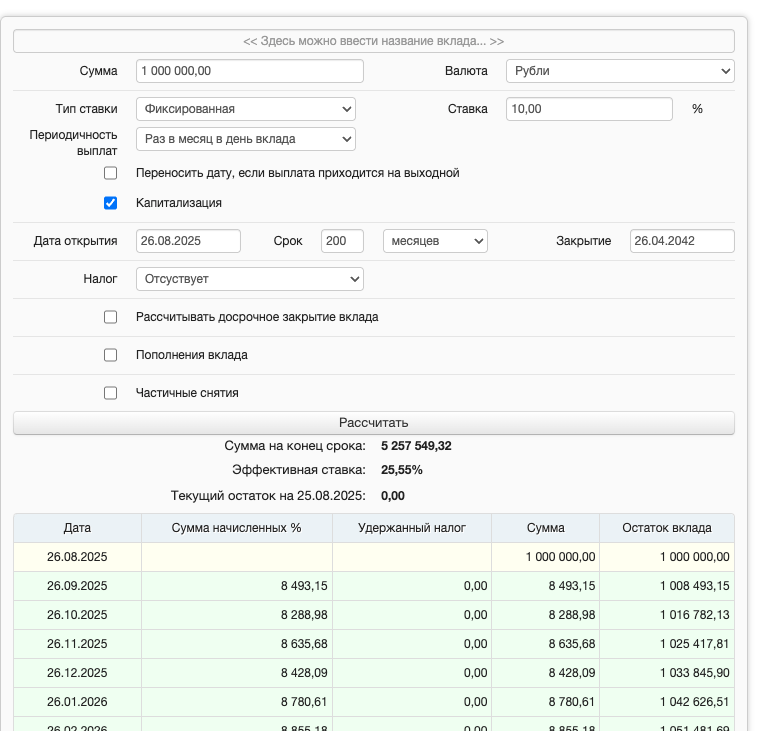Click the 26.01.2026 date cell
This screenshot has height=731, width=777.
77,702
